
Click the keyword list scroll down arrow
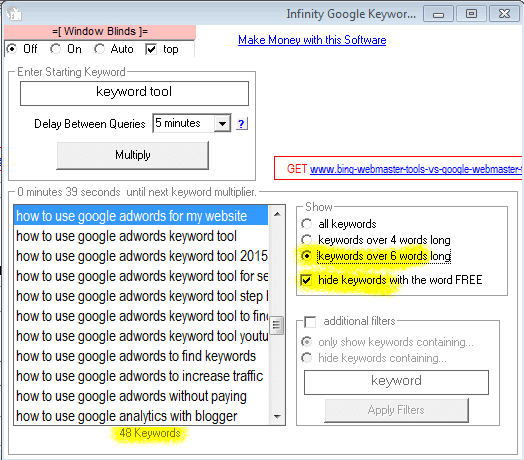click(x=277, y=417)
